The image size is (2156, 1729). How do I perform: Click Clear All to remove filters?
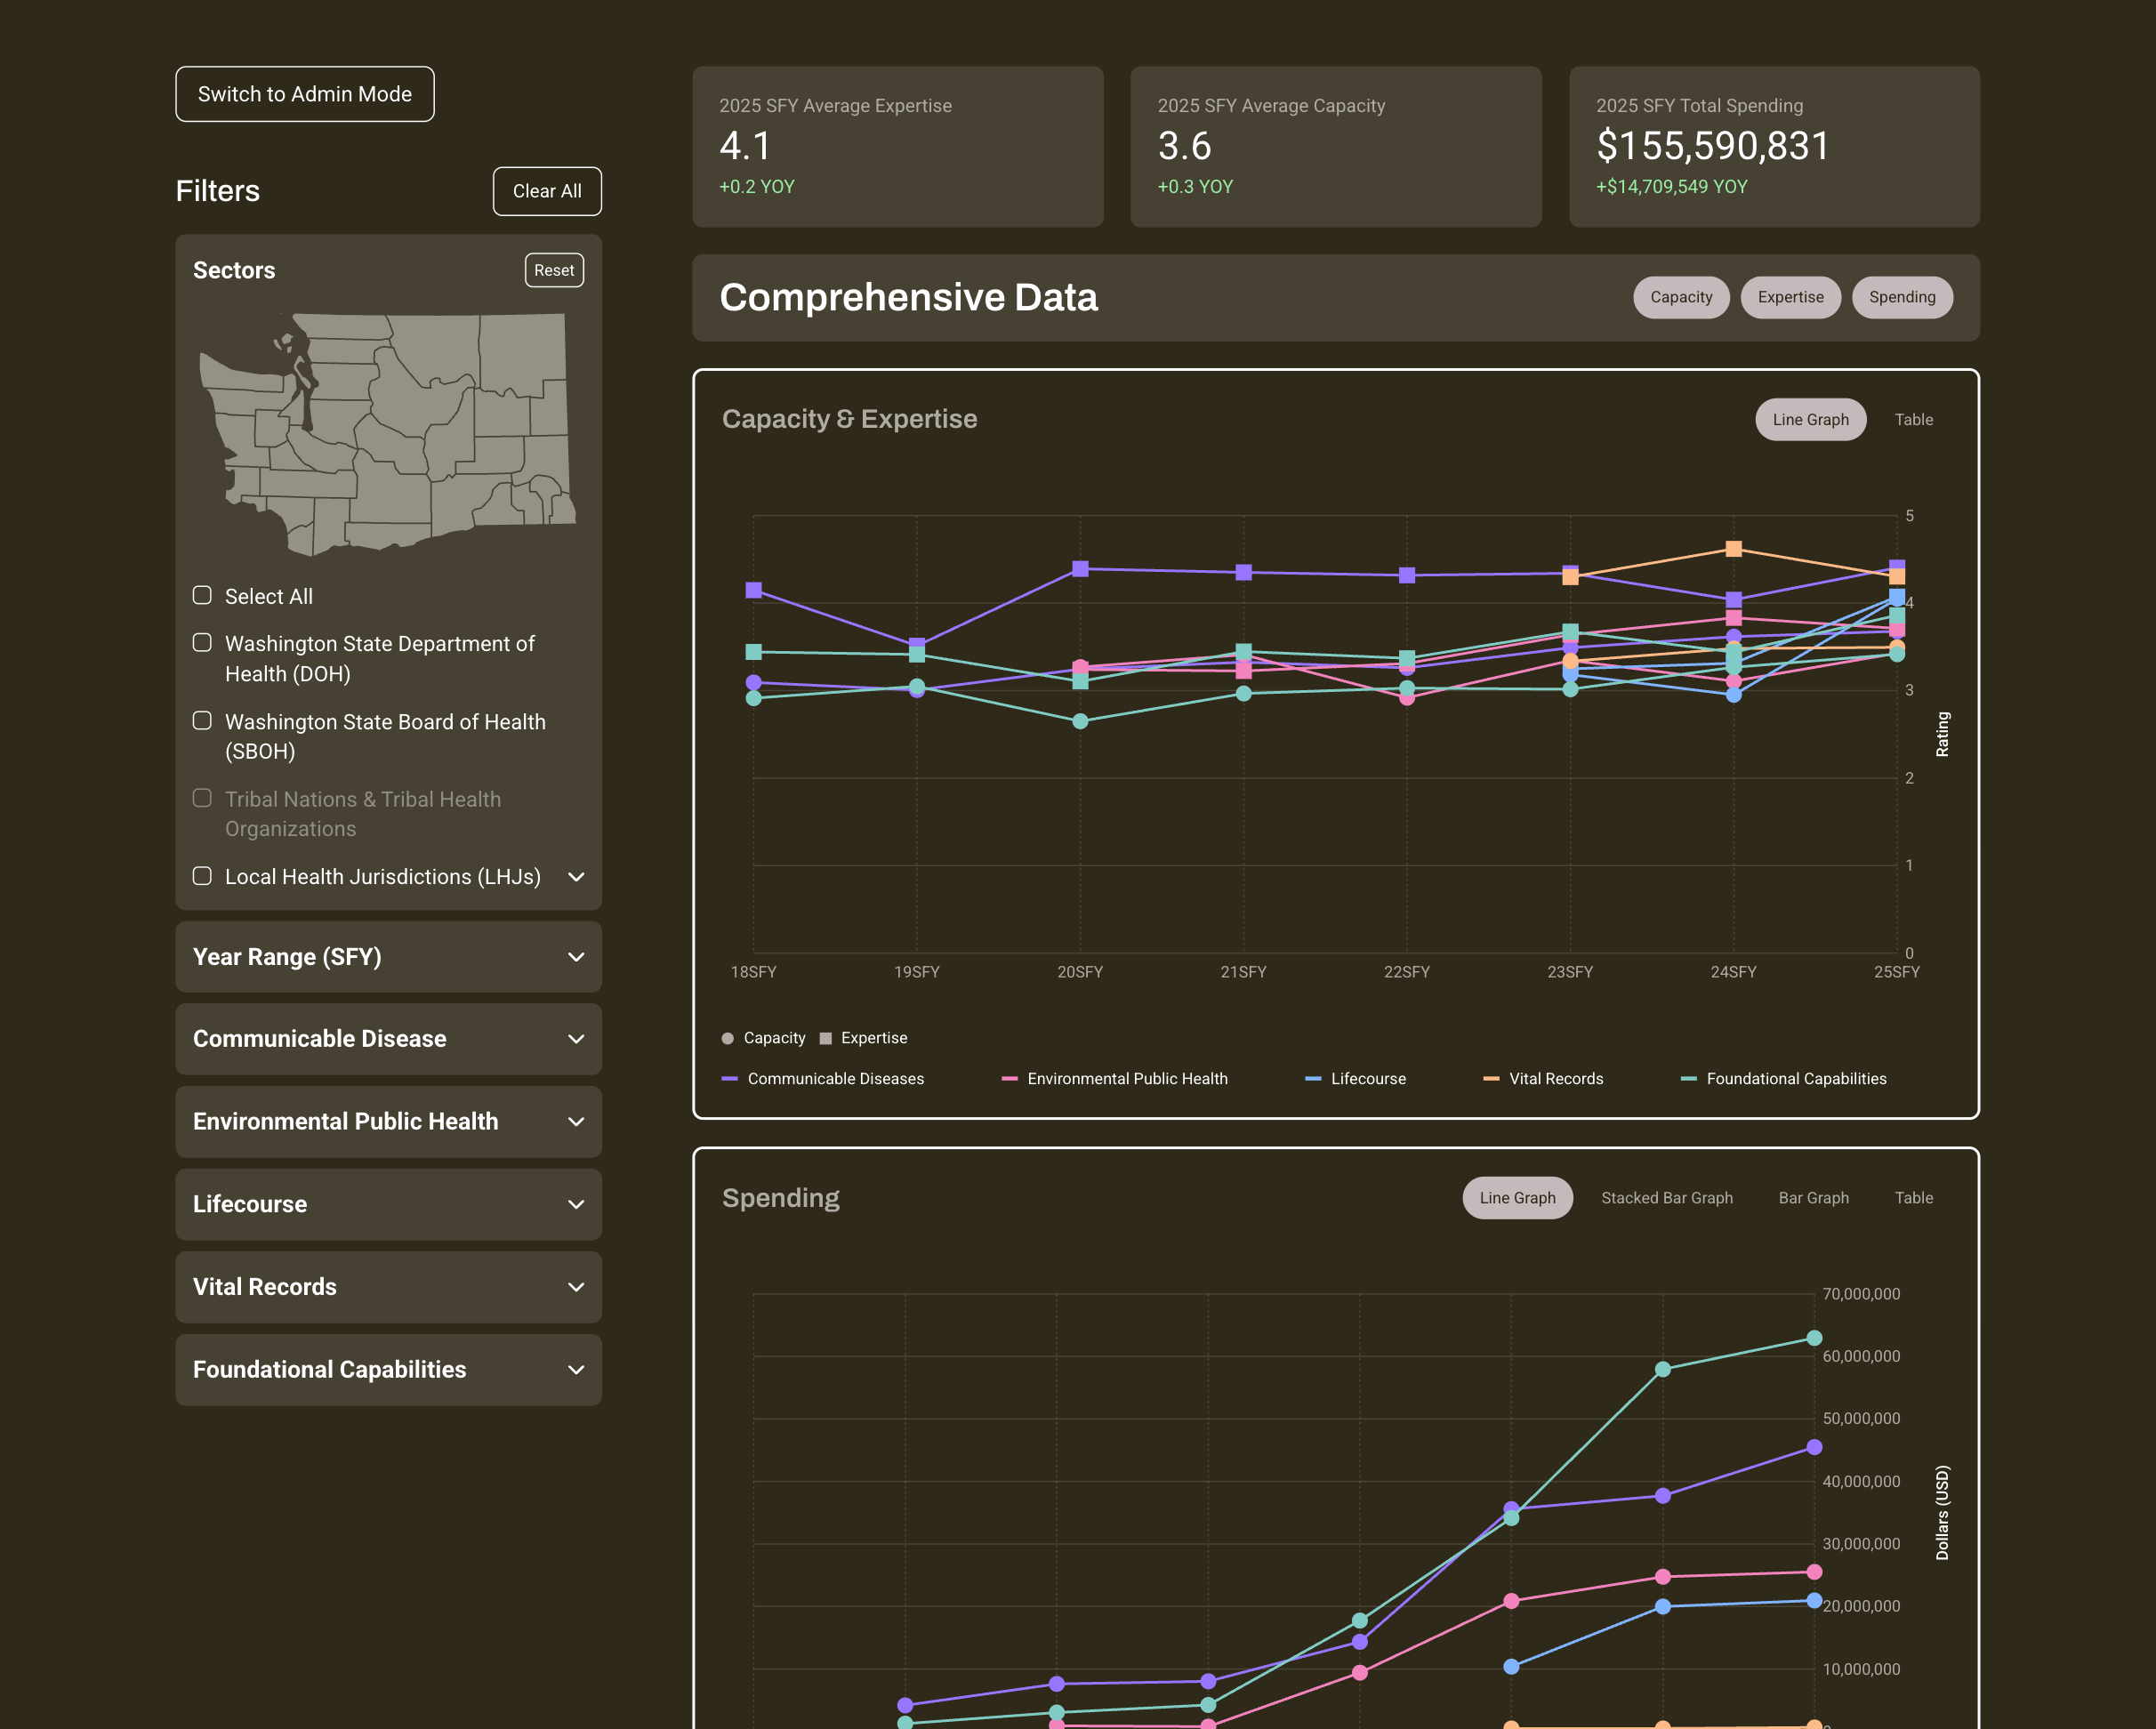(546, 190)
